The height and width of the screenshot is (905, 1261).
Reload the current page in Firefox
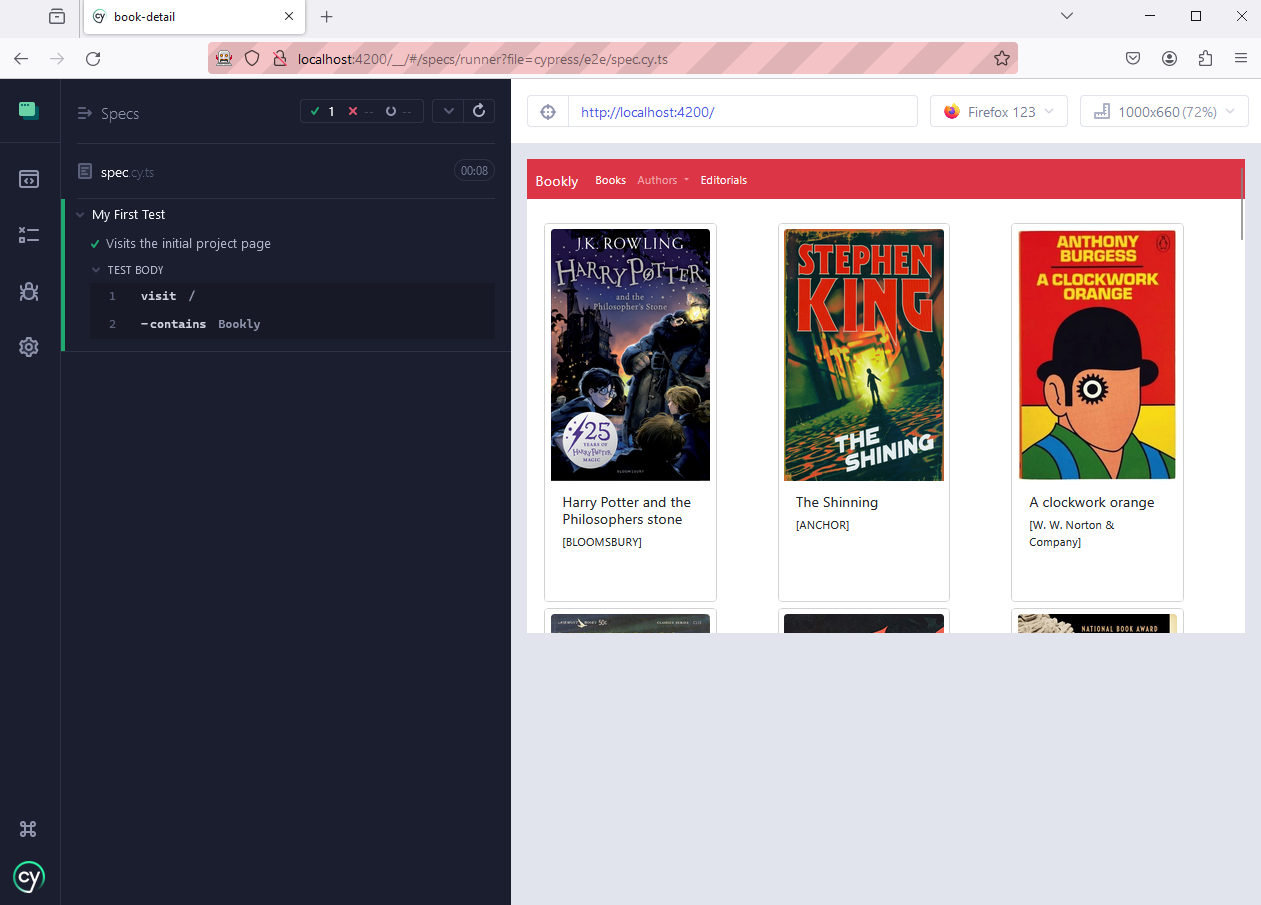pos(93,59)
